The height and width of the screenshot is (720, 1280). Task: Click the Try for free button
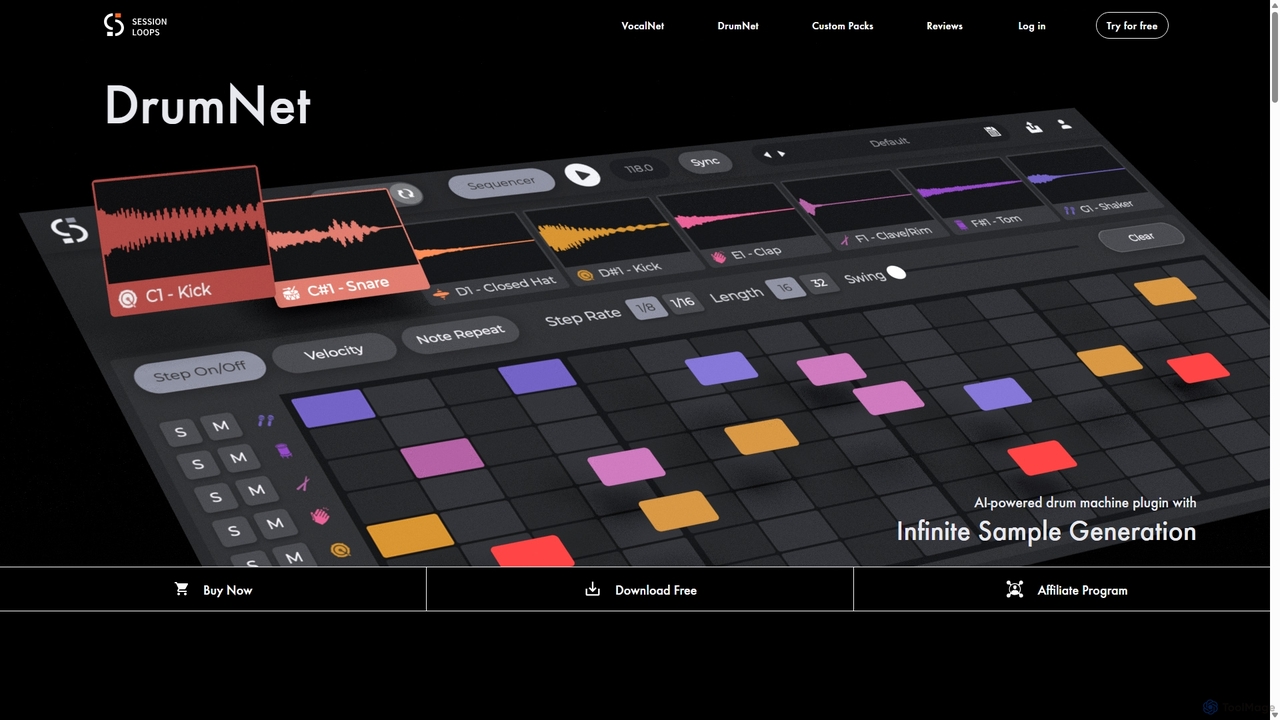[1132, 26]
